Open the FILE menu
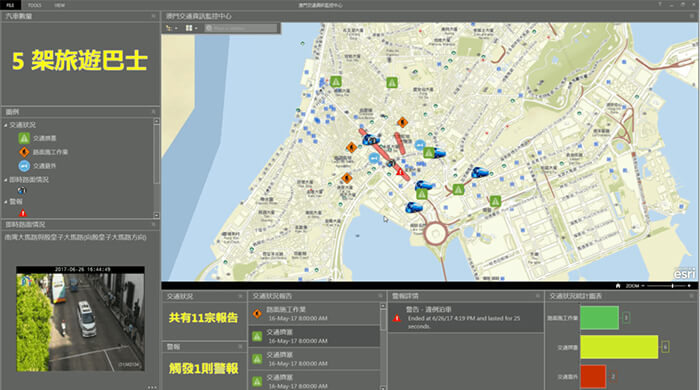 click(x=10, y=5)
